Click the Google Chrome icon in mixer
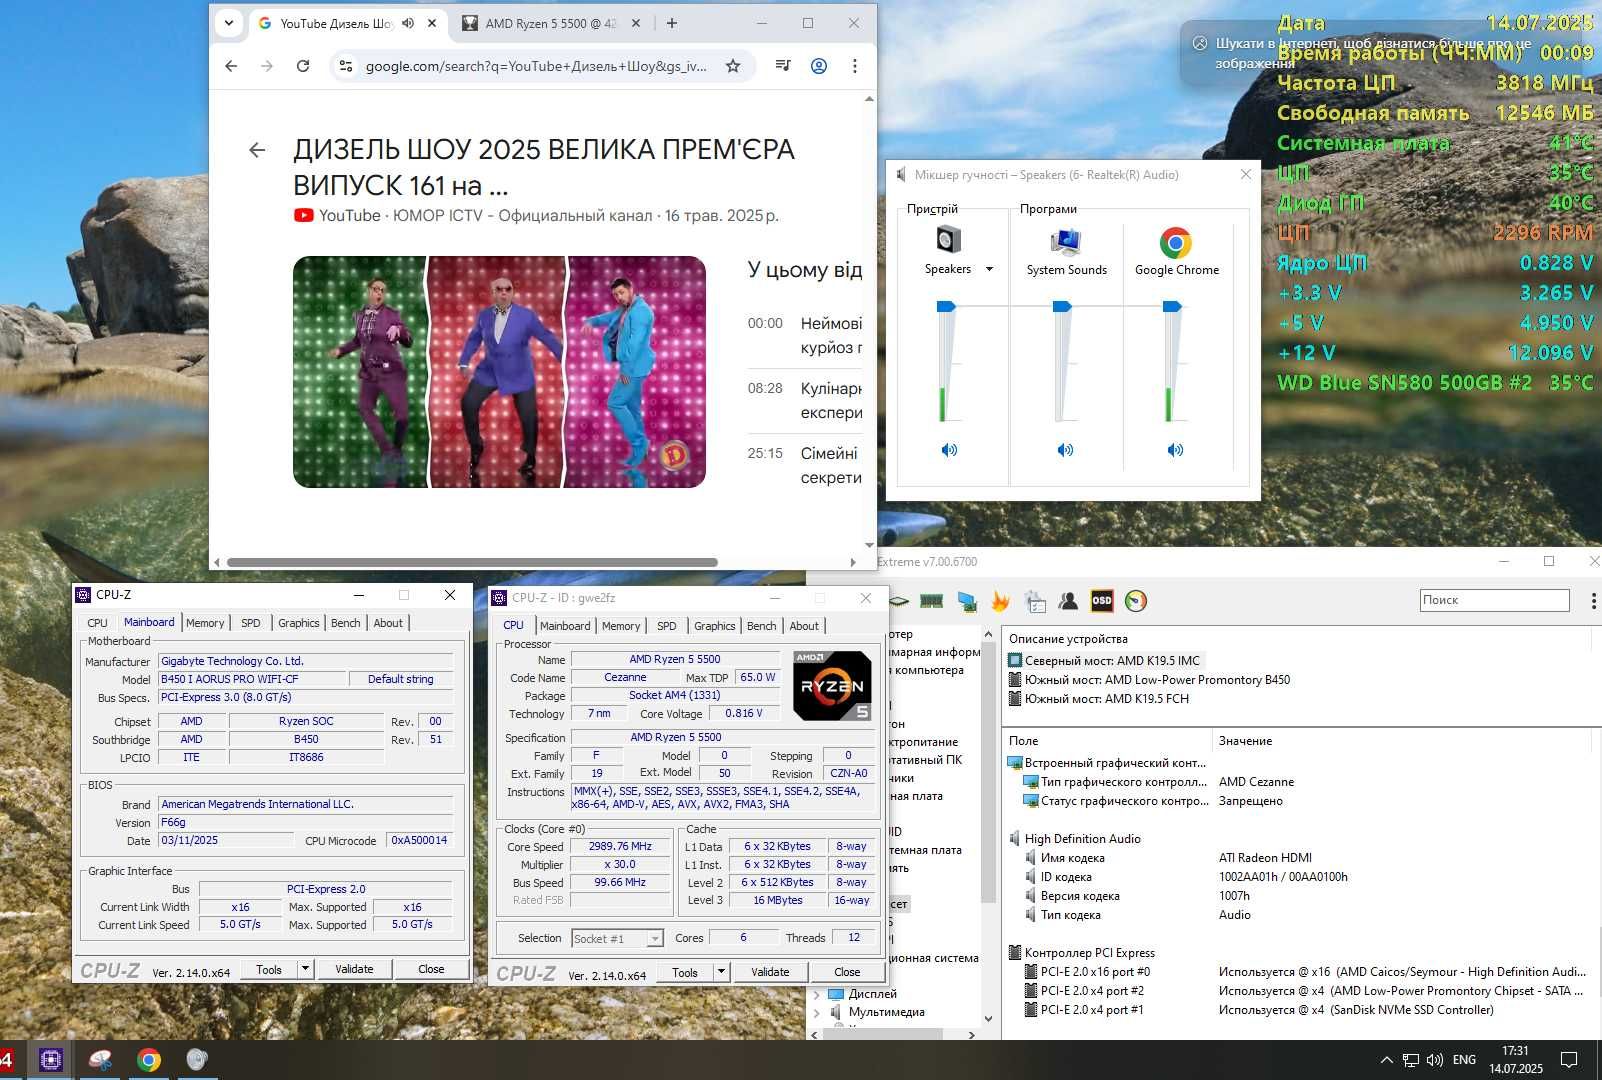Viewport: 1602px width, 1080px height. pos(1176,242)
